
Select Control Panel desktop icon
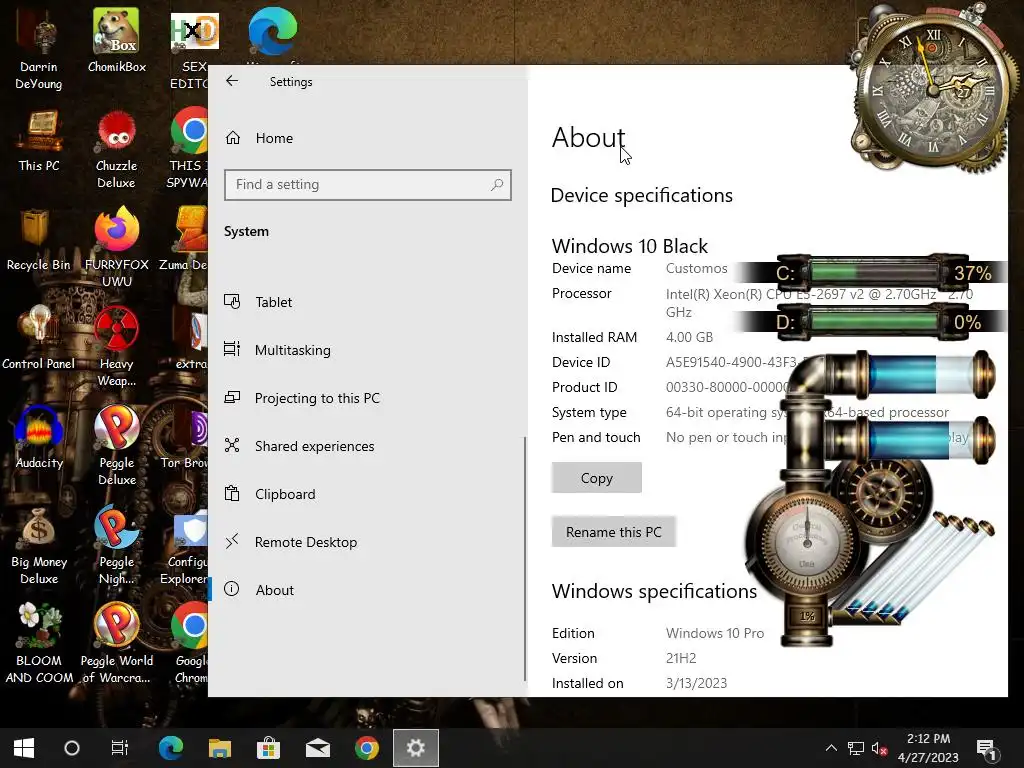click(x=38, y=338)
